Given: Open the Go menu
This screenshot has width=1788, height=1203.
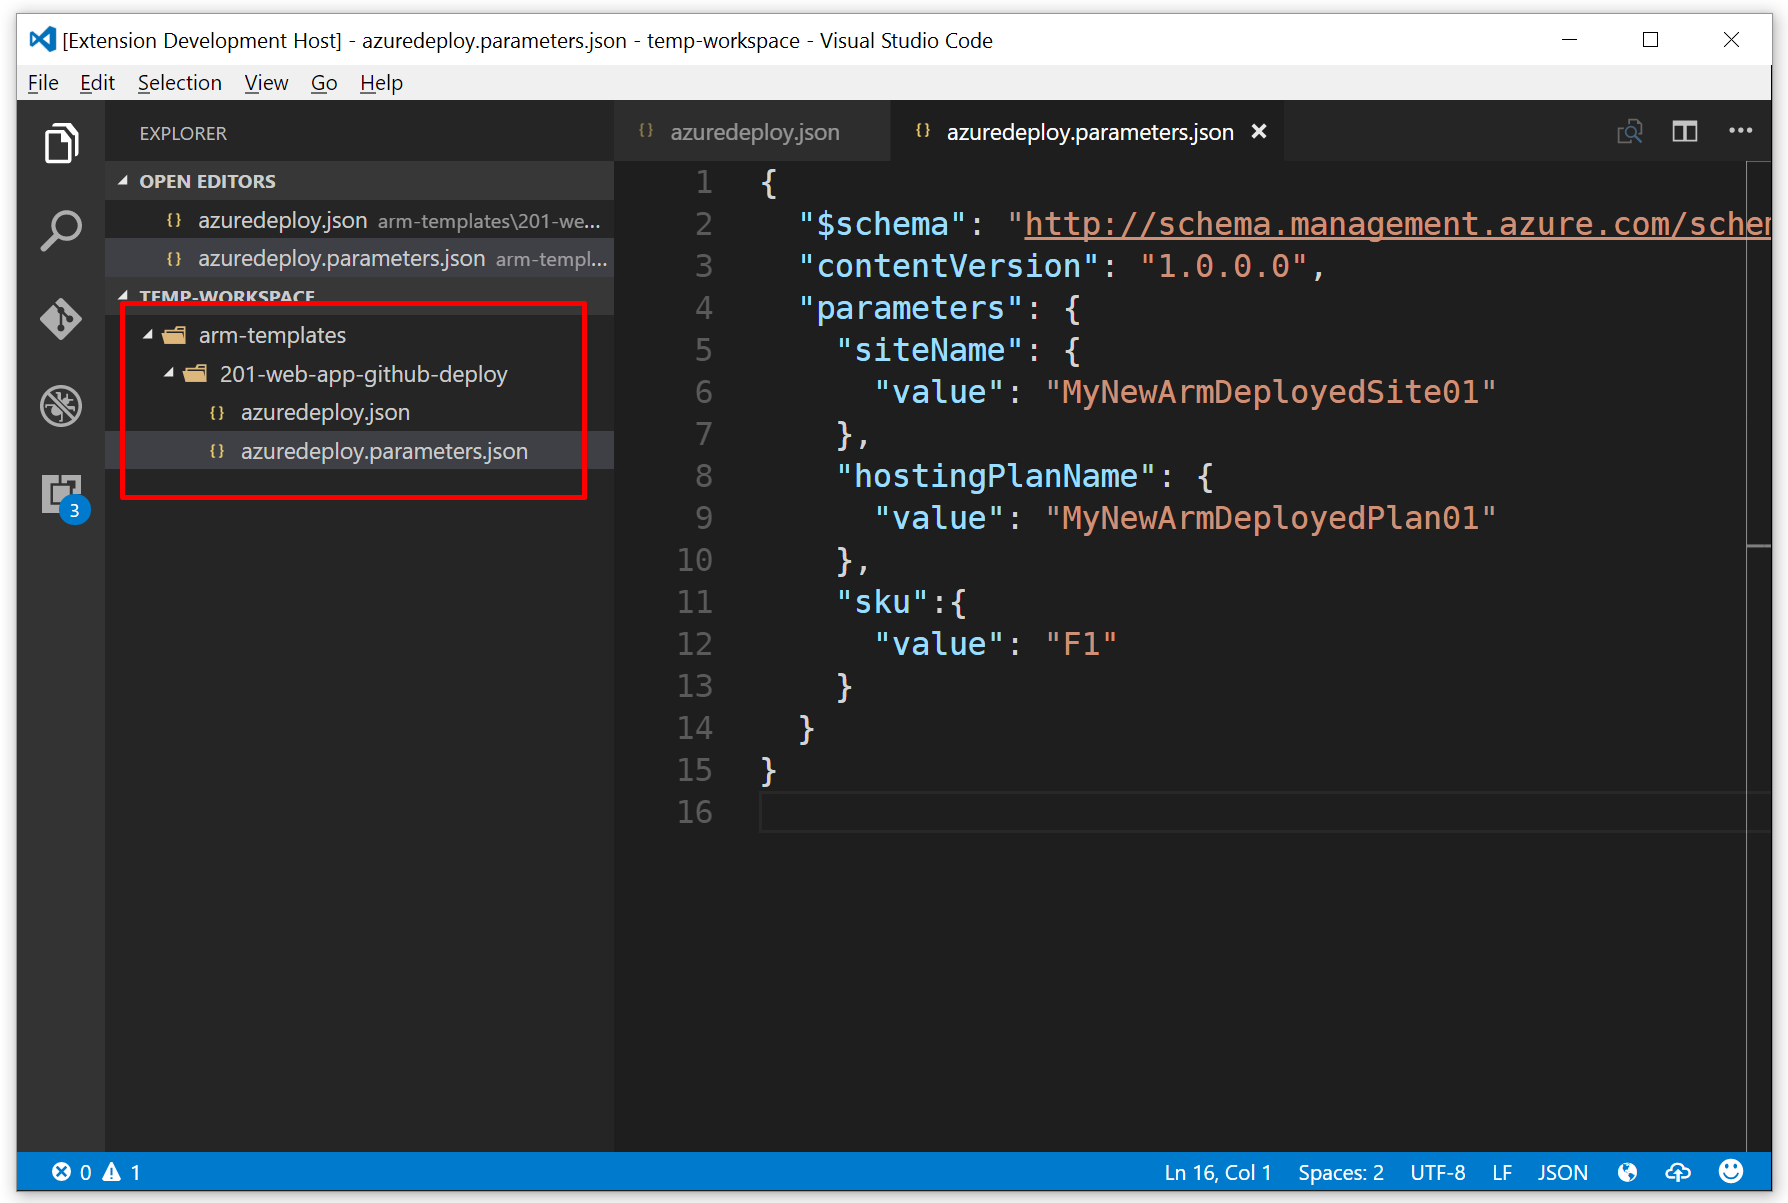Looking at the screenshot, I should tap(324, 83).
